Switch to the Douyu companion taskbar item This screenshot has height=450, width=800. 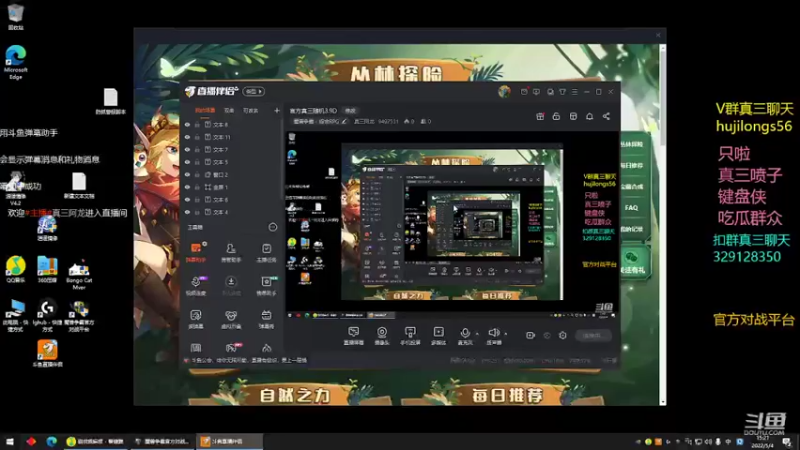point(229,441)
